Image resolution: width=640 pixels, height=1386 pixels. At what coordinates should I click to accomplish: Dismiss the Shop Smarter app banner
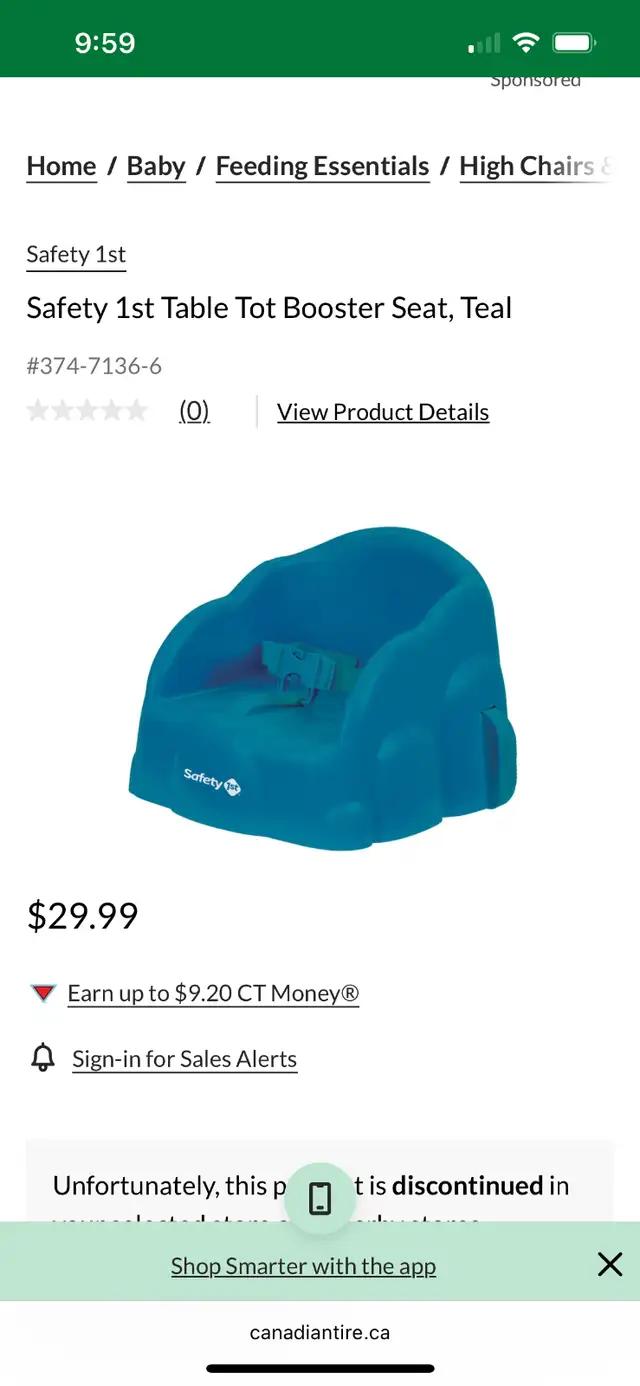tap(609, 1264)
